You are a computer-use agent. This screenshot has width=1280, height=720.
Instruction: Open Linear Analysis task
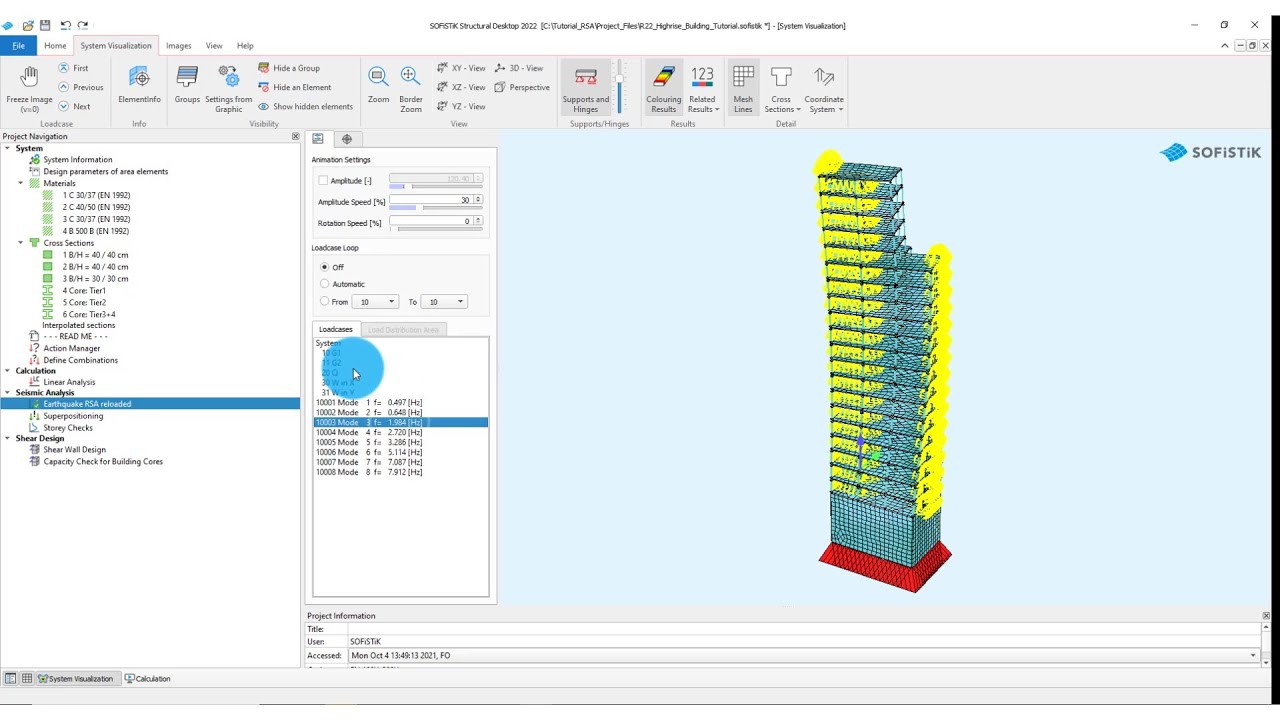pos(69,382)
